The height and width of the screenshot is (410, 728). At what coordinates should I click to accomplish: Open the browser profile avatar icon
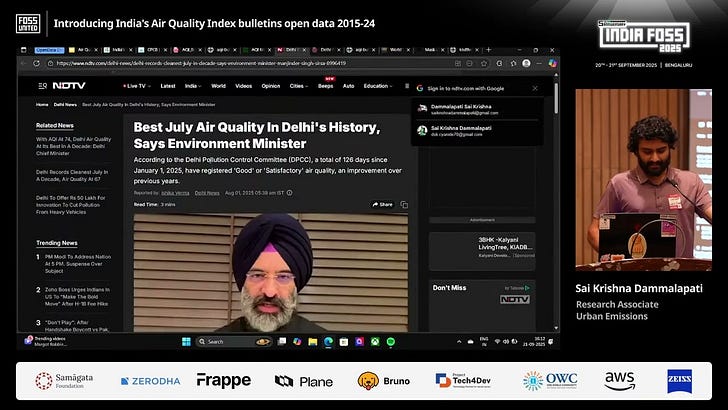tap(526, 63)
